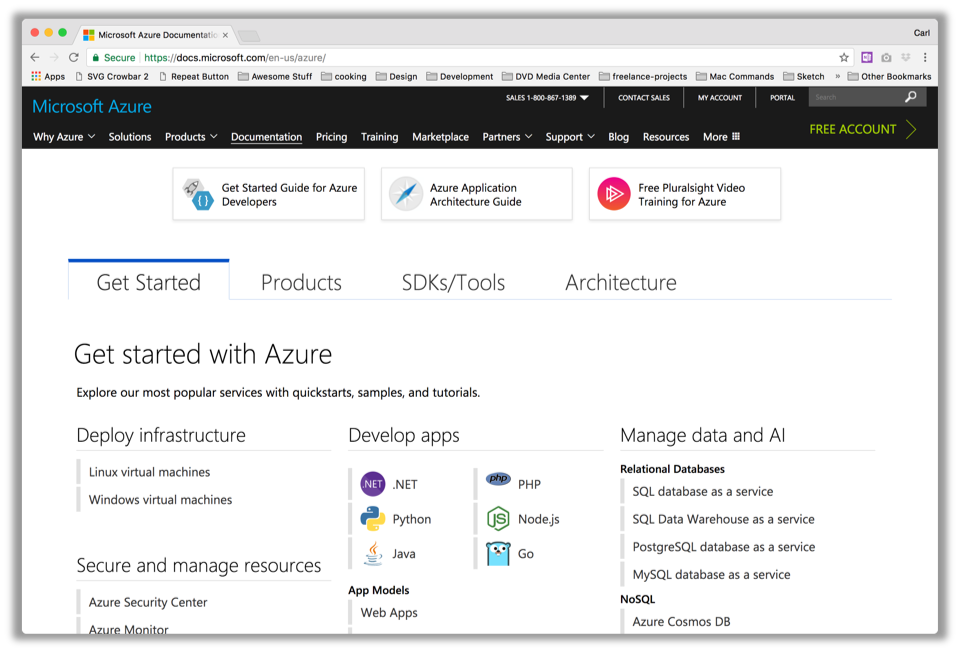Close the Microsoft Azure Documentation tab
The height and width of the screenshot is (650, 956).
[225, 35]
